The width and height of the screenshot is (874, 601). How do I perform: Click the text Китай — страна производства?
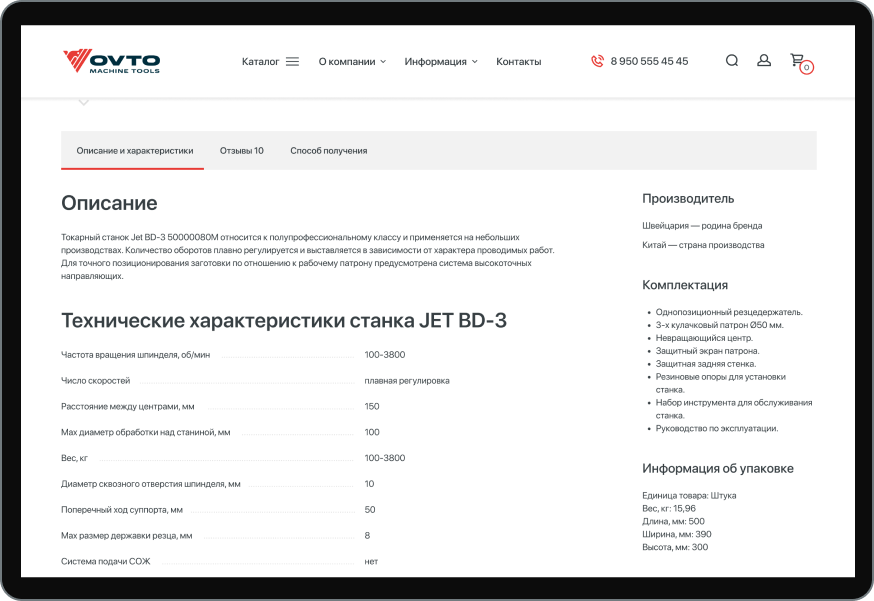[x=703, y=245]
